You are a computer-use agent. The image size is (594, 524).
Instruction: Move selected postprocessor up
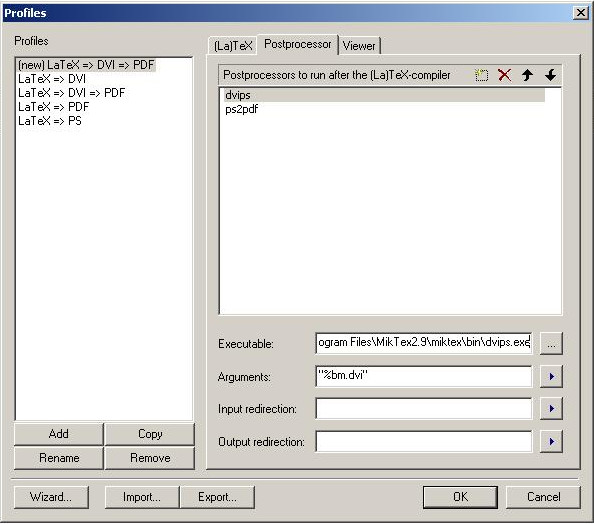click(527, 75)
